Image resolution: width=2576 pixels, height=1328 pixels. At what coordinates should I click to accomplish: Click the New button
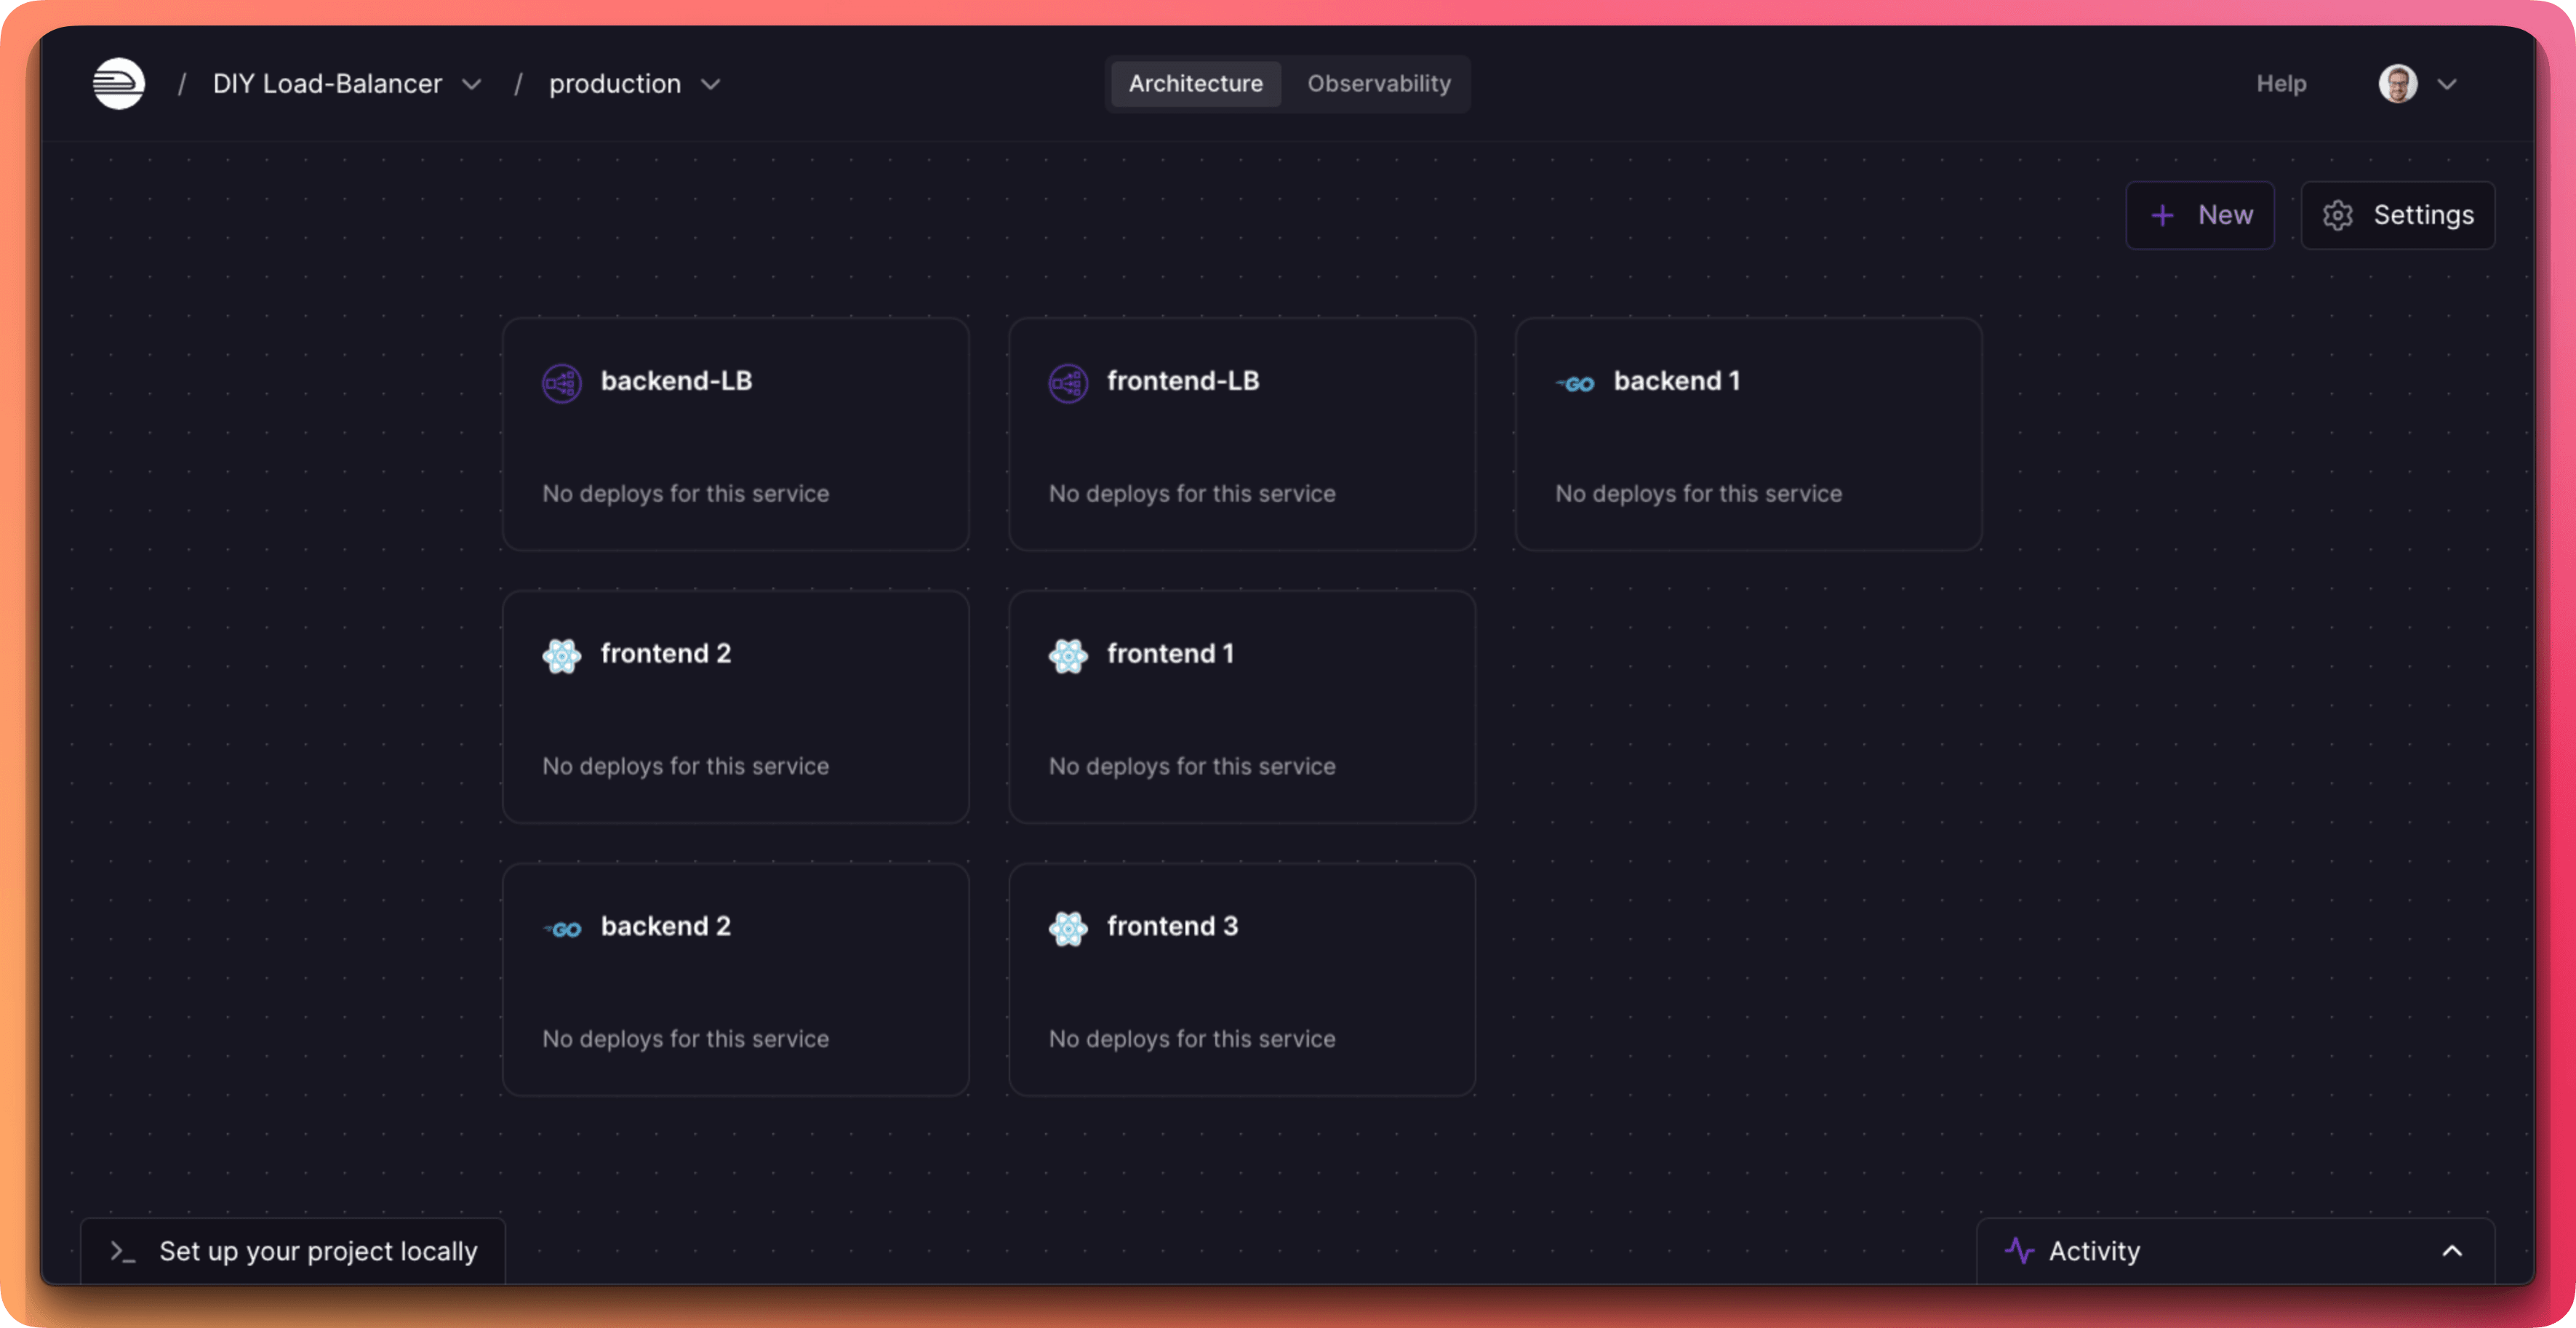pos(2199,215)
